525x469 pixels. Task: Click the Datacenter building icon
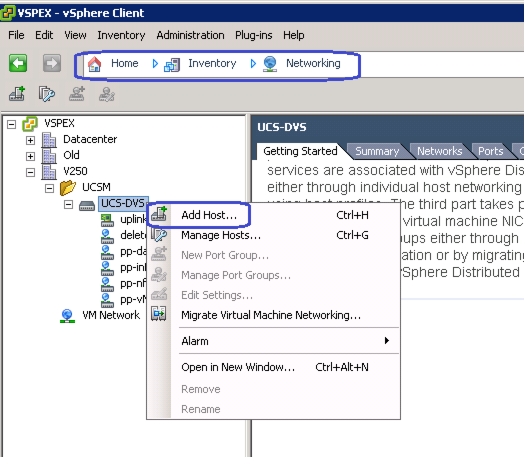point(49,140)
